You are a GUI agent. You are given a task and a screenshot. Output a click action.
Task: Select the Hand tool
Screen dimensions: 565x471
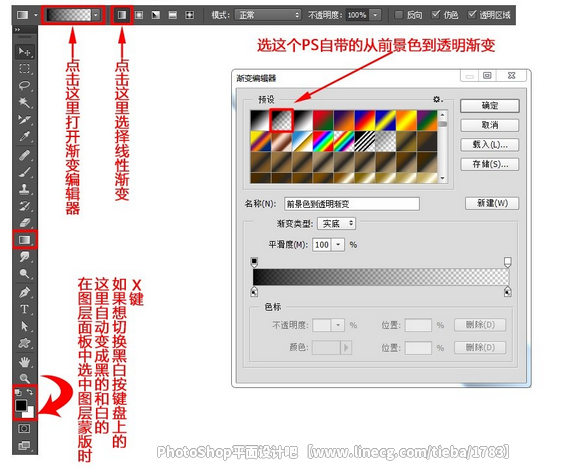25,361
